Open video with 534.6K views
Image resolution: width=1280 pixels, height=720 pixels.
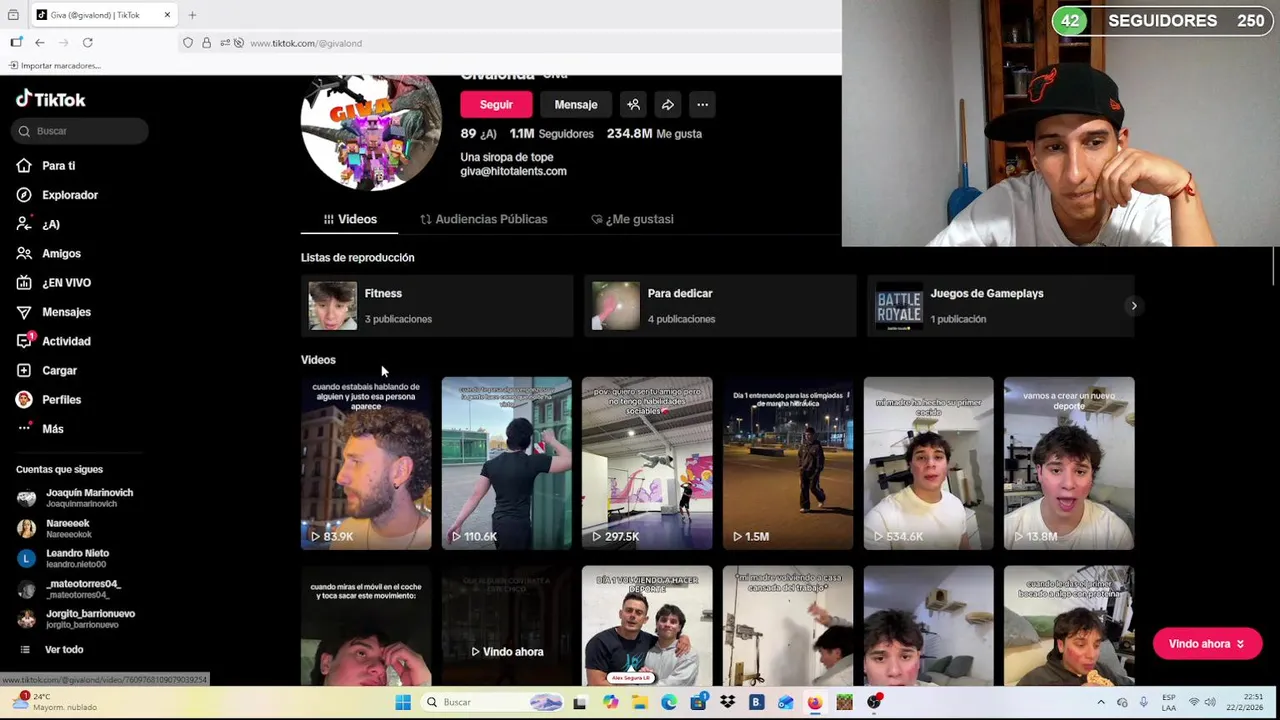tap(928, 463)
